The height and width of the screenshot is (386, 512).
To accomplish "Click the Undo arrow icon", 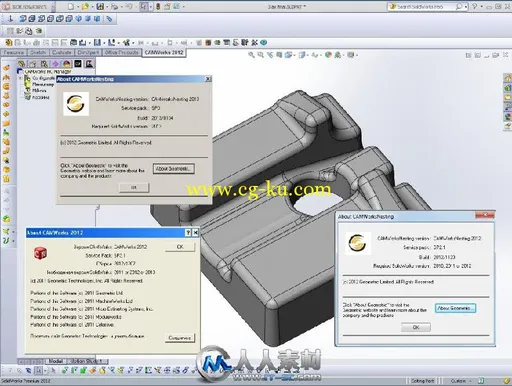I will pyautogui.click(x=129, y=6).
